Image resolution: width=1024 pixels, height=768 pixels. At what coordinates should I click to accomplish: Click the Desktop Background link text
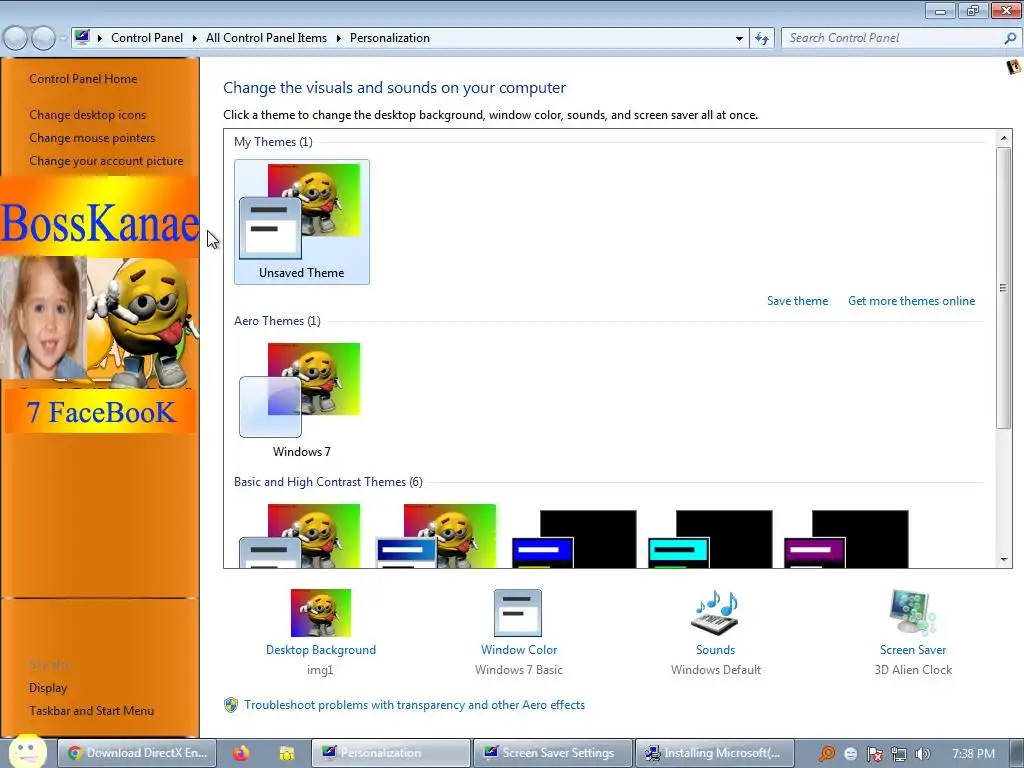click(321, 650)
